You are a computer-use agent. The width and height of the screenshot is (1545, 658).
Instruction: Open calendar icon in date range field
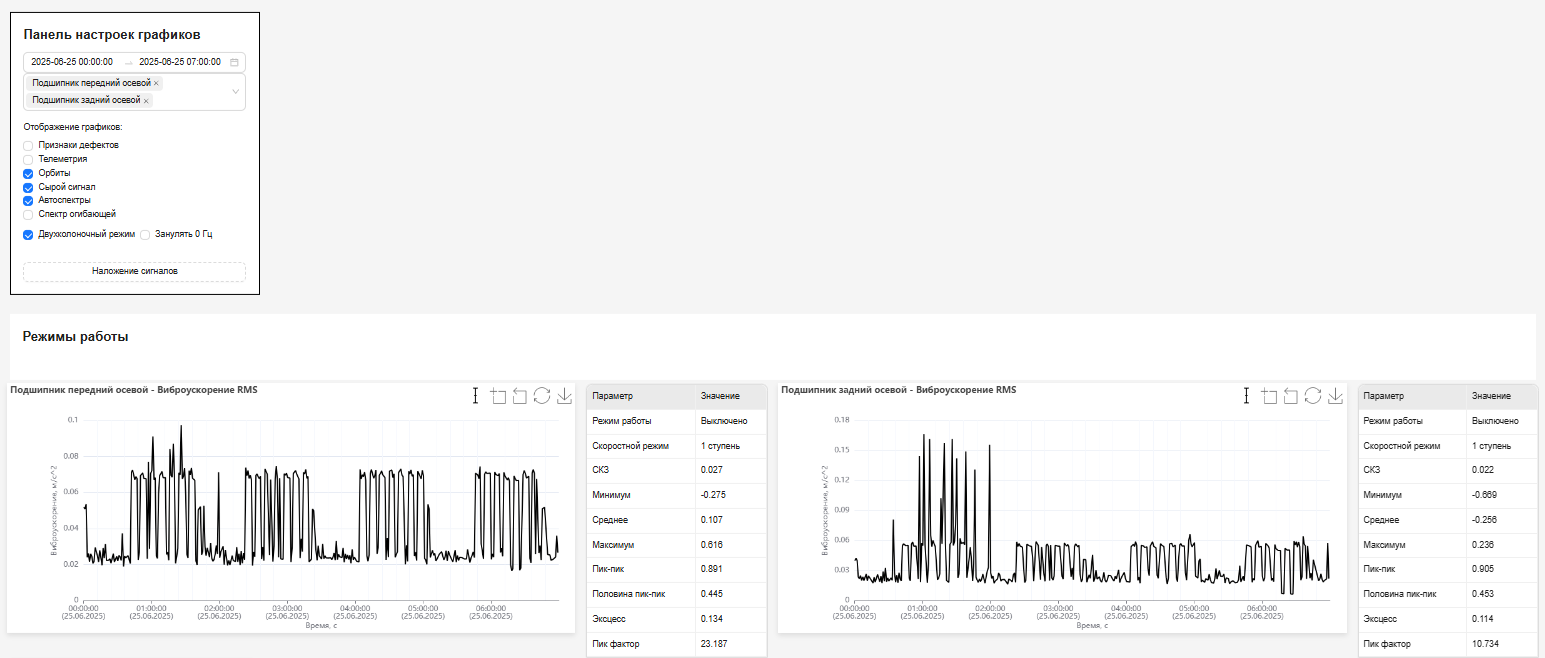234,62
